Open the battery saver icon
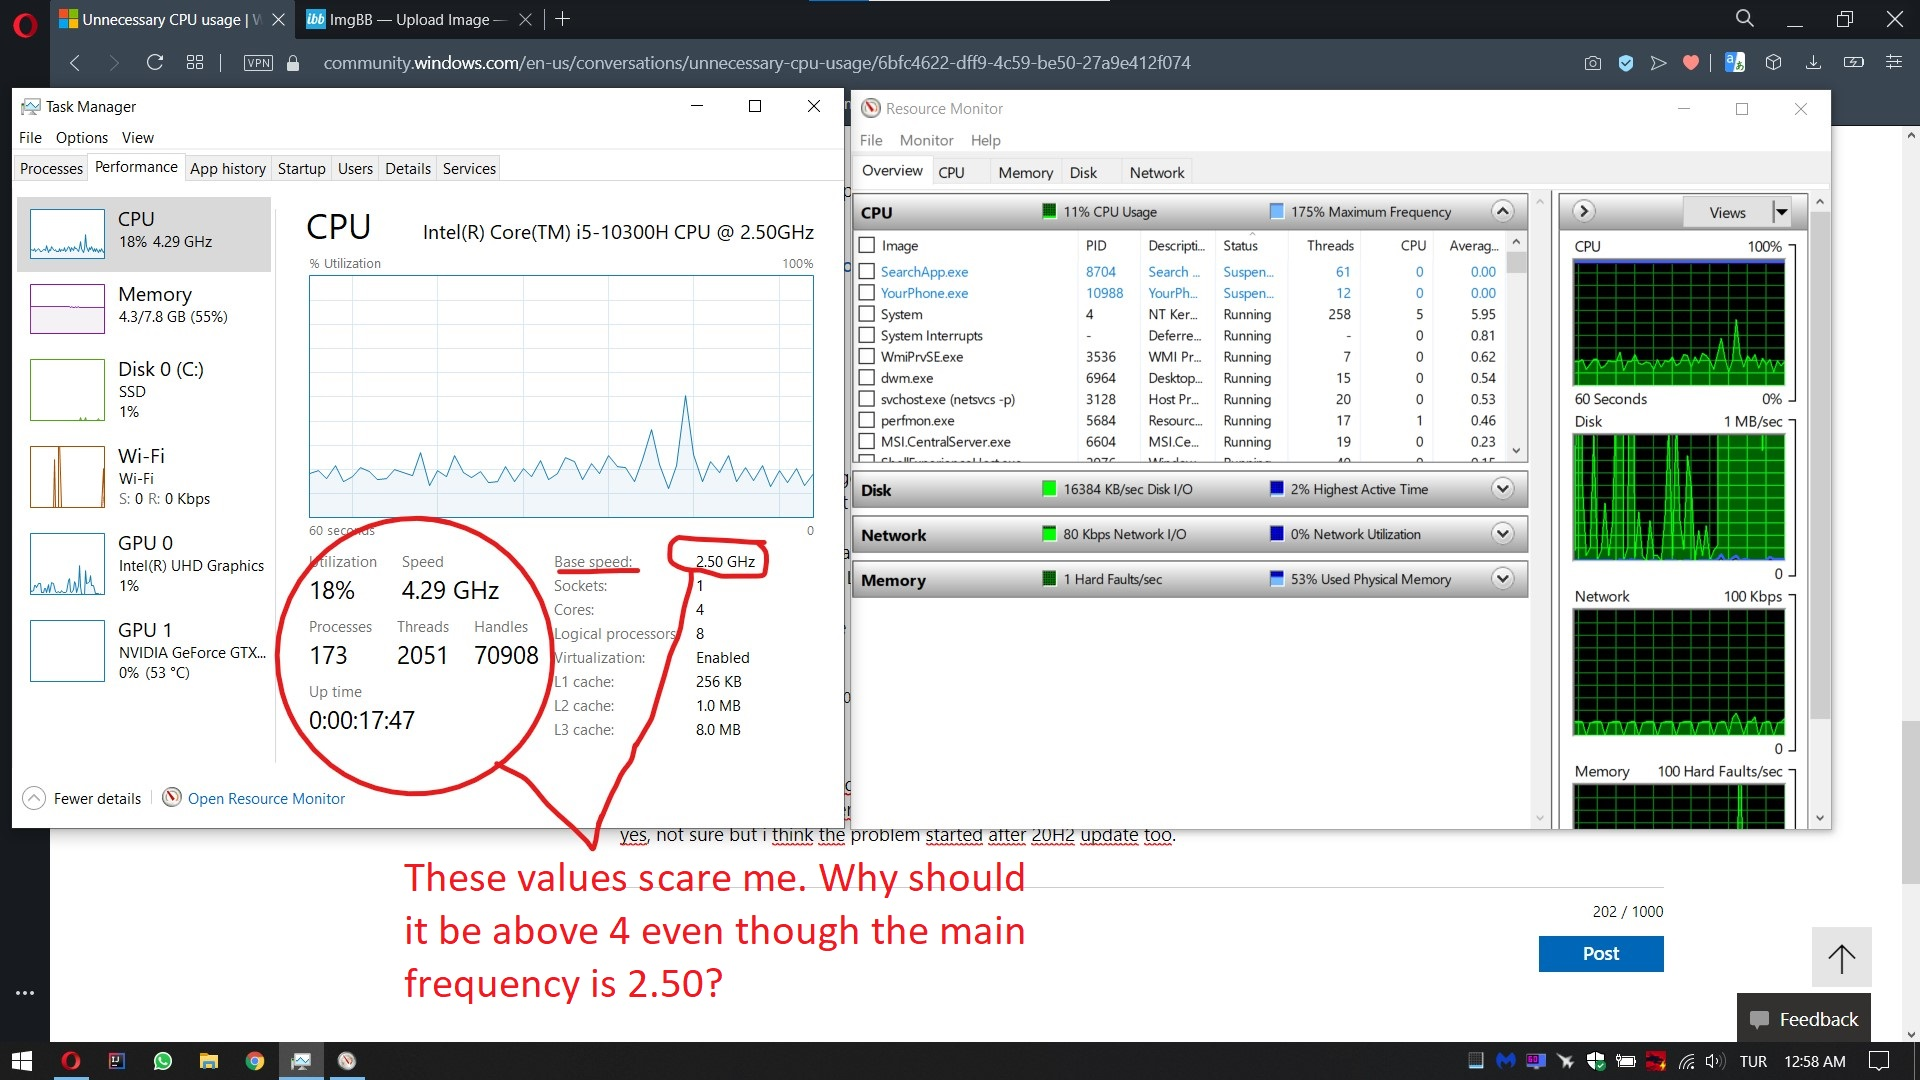 (x=1854, y=63)
